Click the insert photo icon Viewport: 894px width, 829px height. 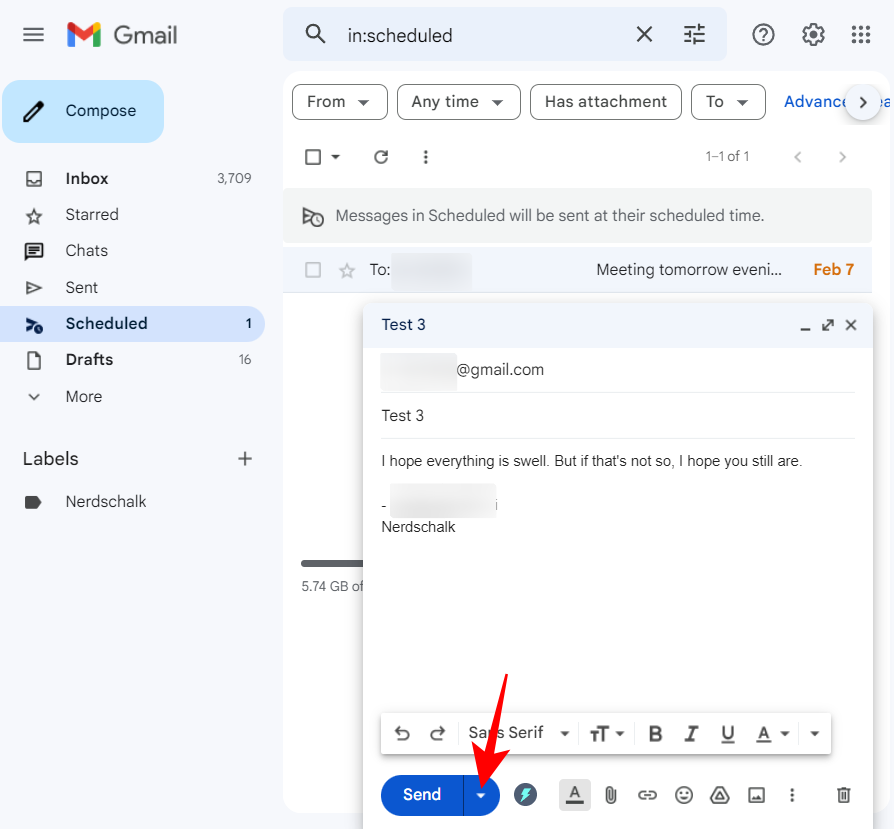pyautogui.click(x=756, y=795)
